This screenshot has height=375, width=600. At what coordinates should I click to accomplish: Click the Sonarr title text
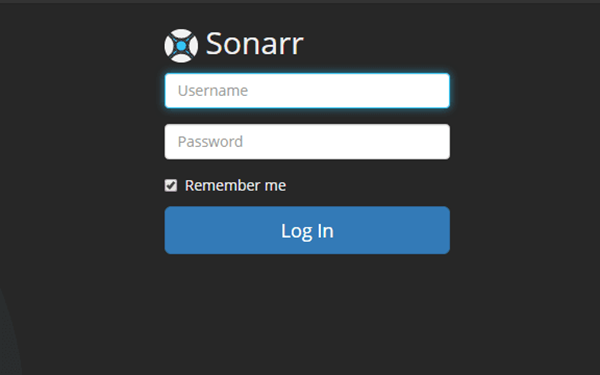tap(255, 44)
